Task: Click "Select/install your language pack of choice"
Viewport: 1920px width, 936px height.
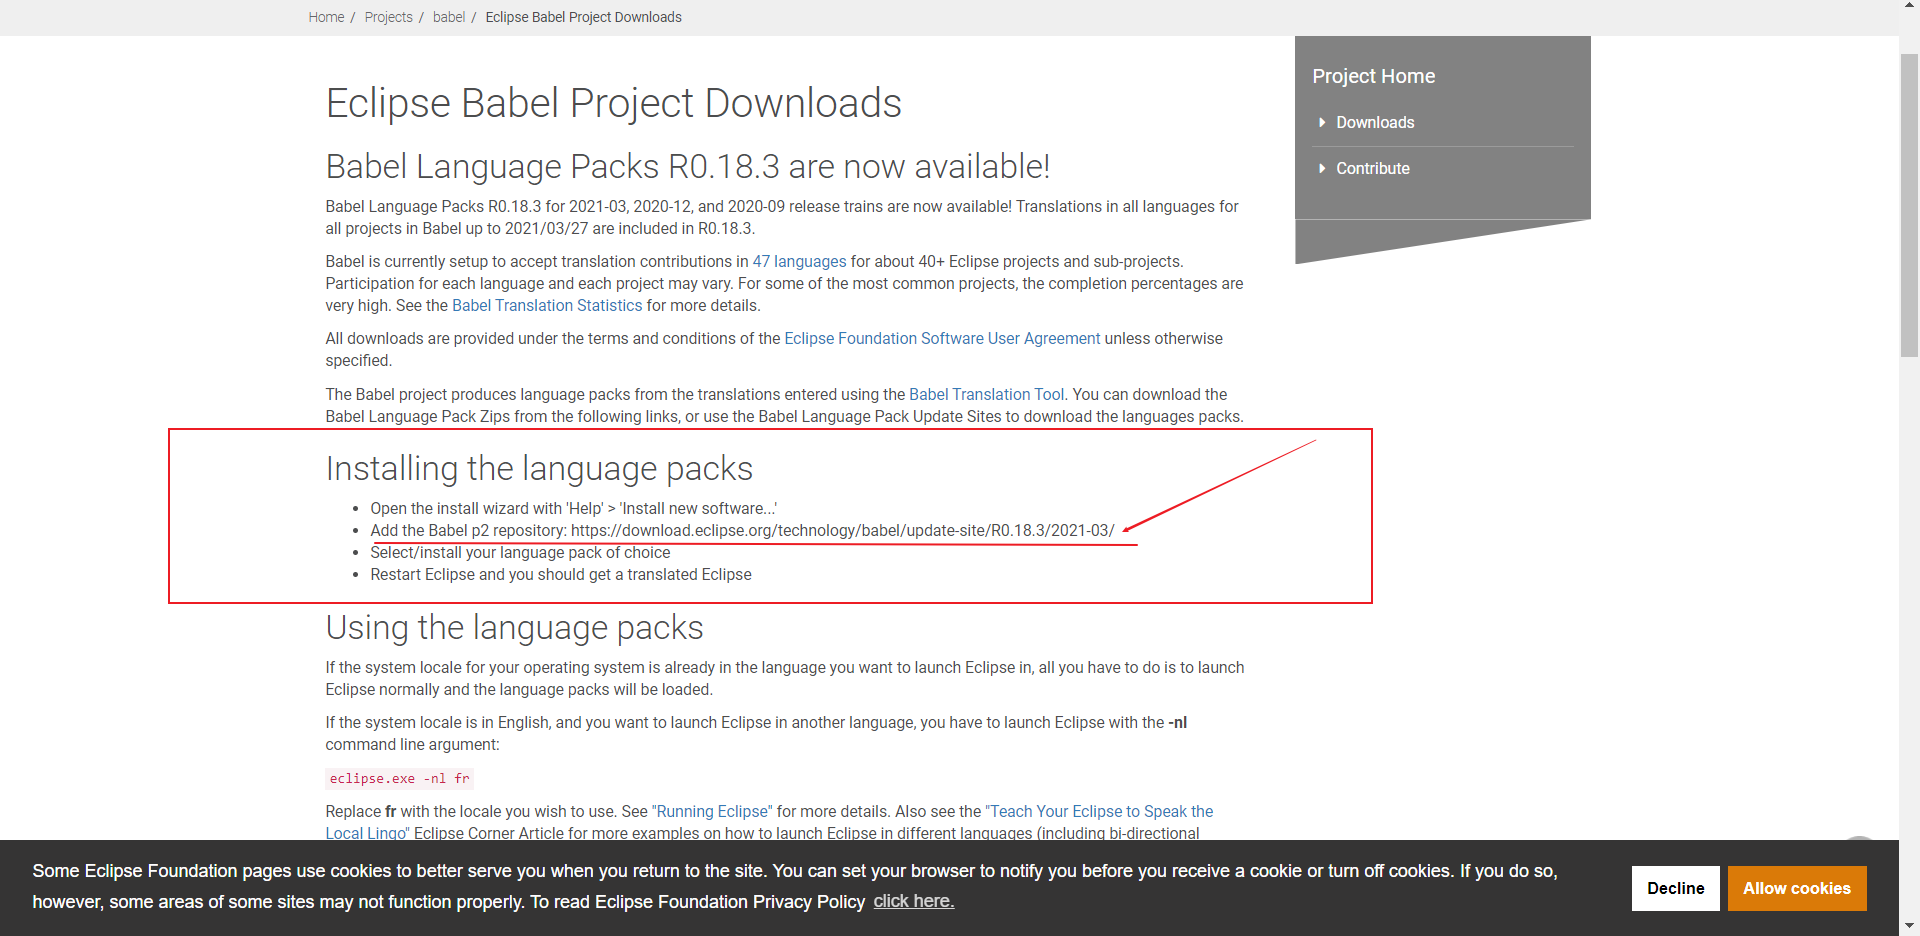Action: coord(520,552)
